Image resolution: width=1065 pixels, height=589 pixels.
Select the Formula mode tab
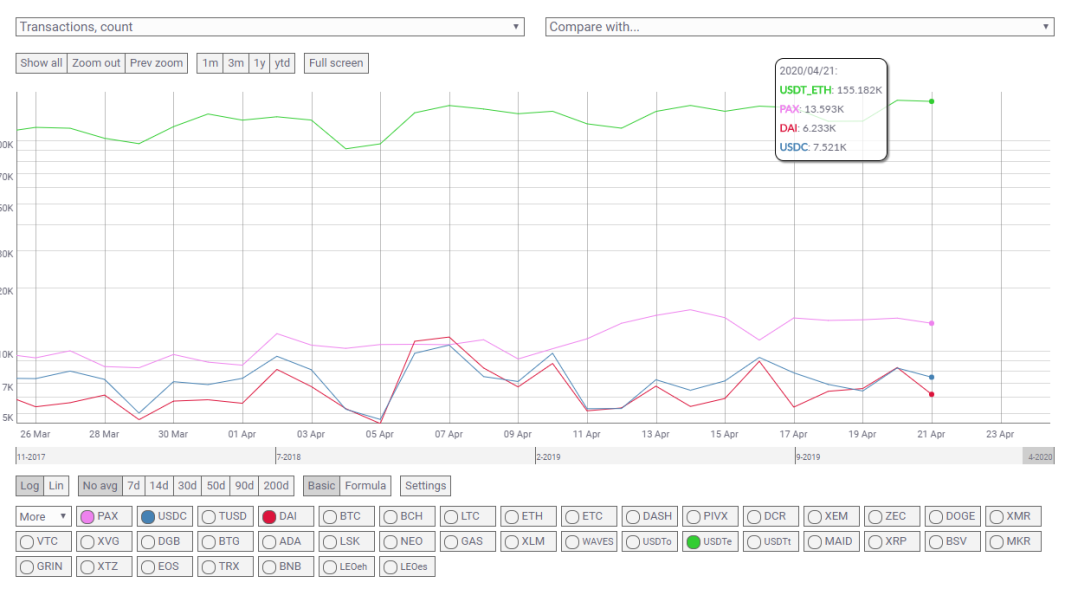365,486
